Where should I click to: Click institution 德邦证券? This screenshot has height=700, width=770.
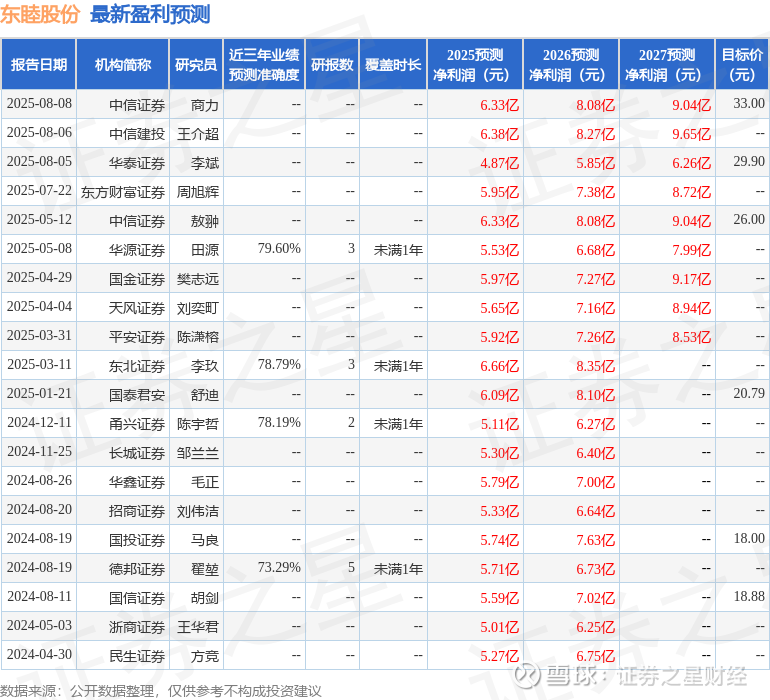coord(137,569)
